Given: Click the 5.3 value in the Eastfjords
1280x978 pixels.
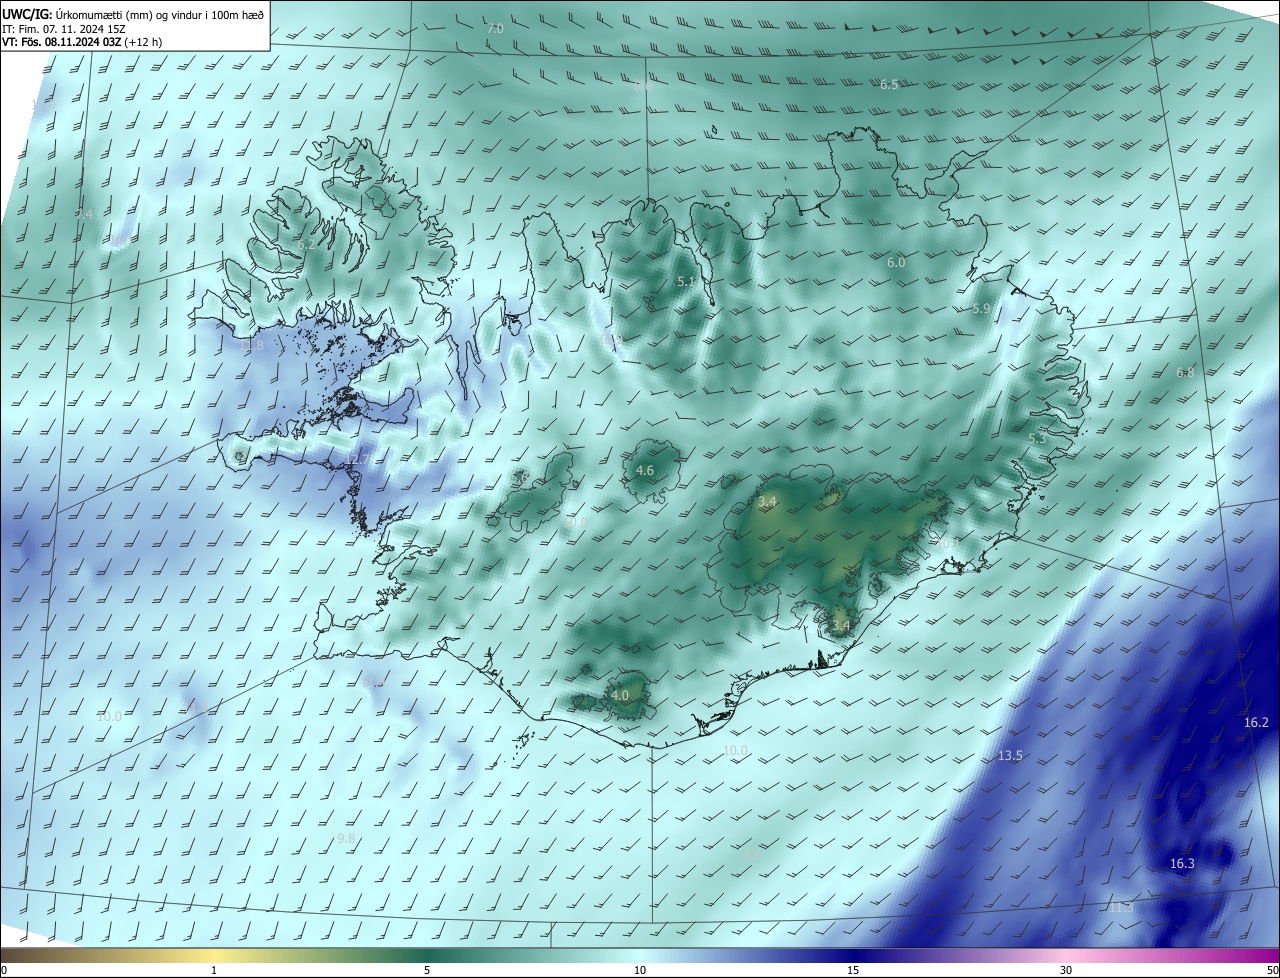Looking at the screenshot, I should (1037, 439).
